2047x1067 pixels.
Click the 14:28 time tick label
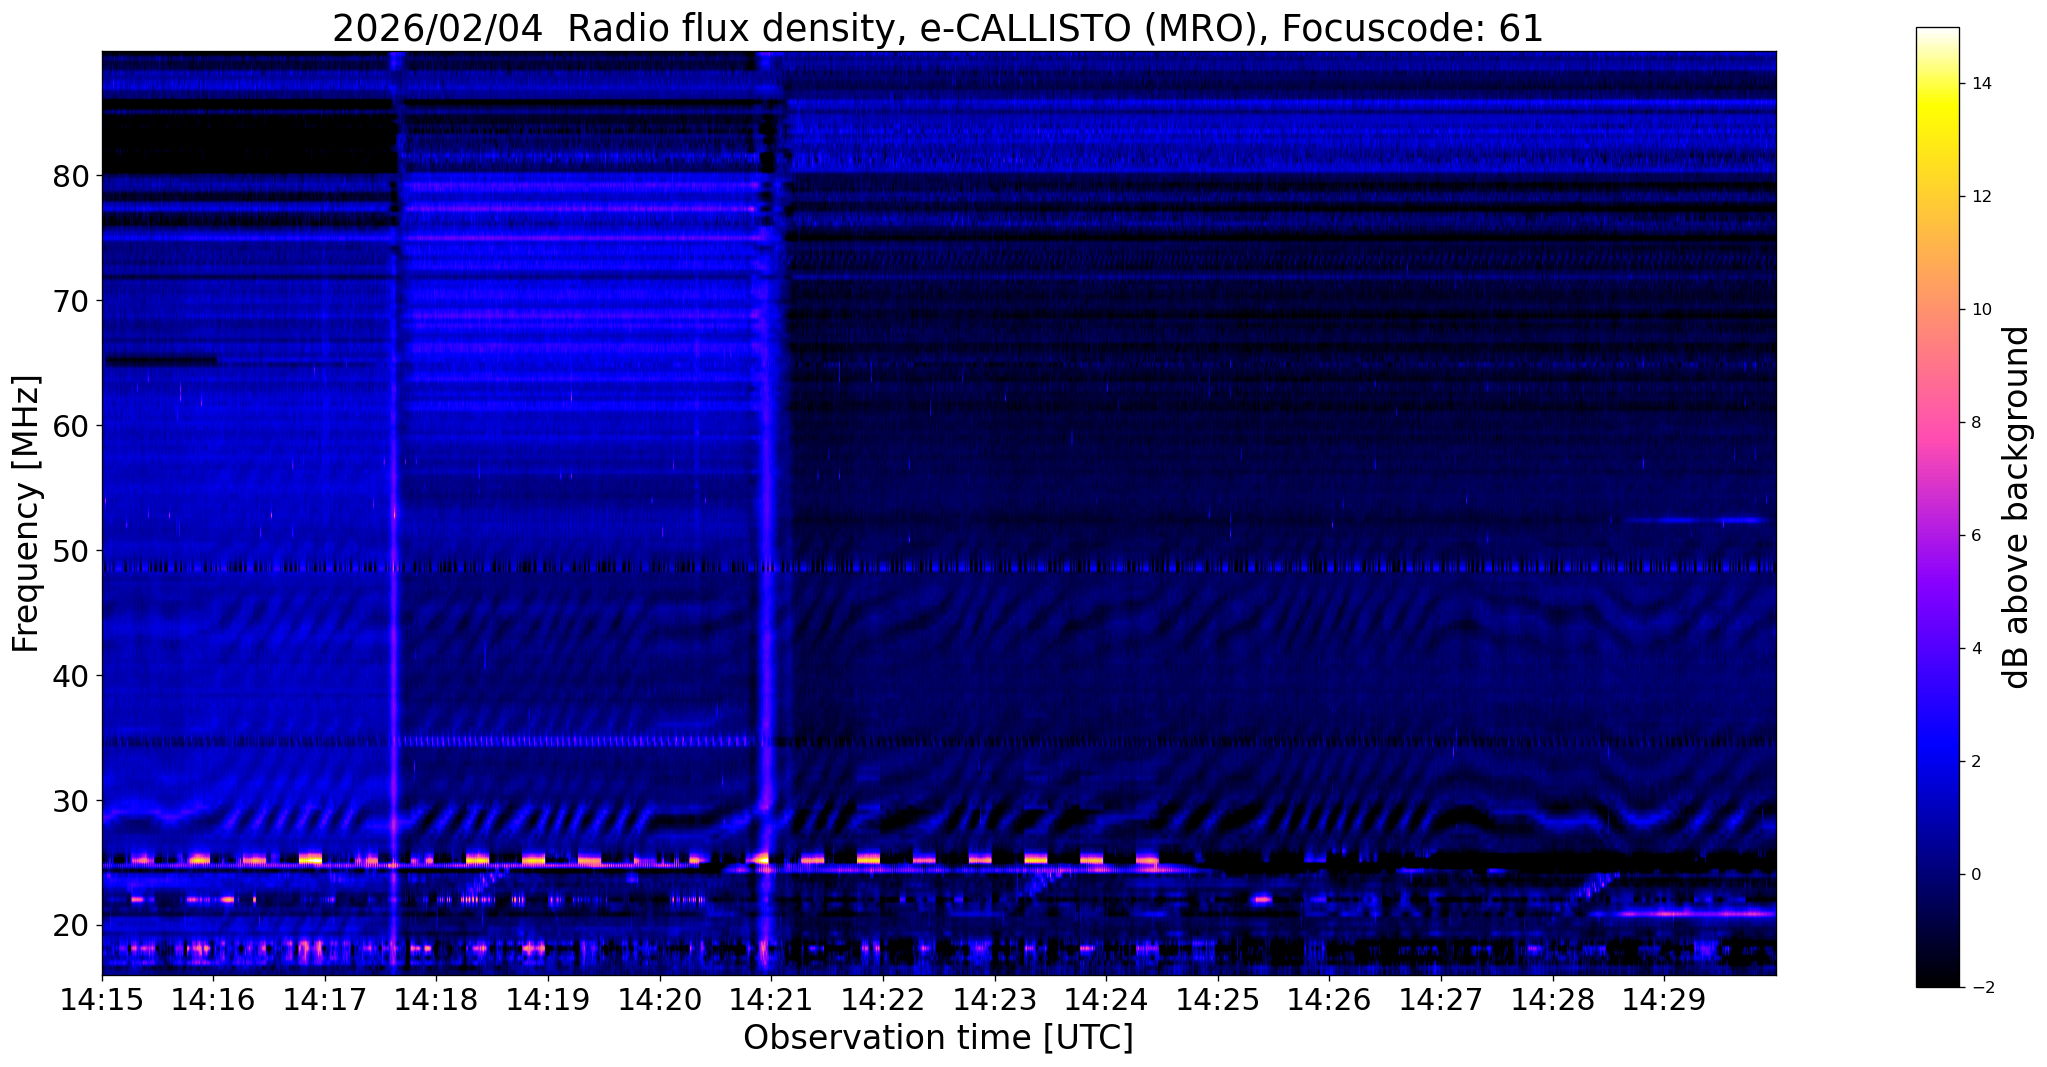[x=1552, y=1001]
